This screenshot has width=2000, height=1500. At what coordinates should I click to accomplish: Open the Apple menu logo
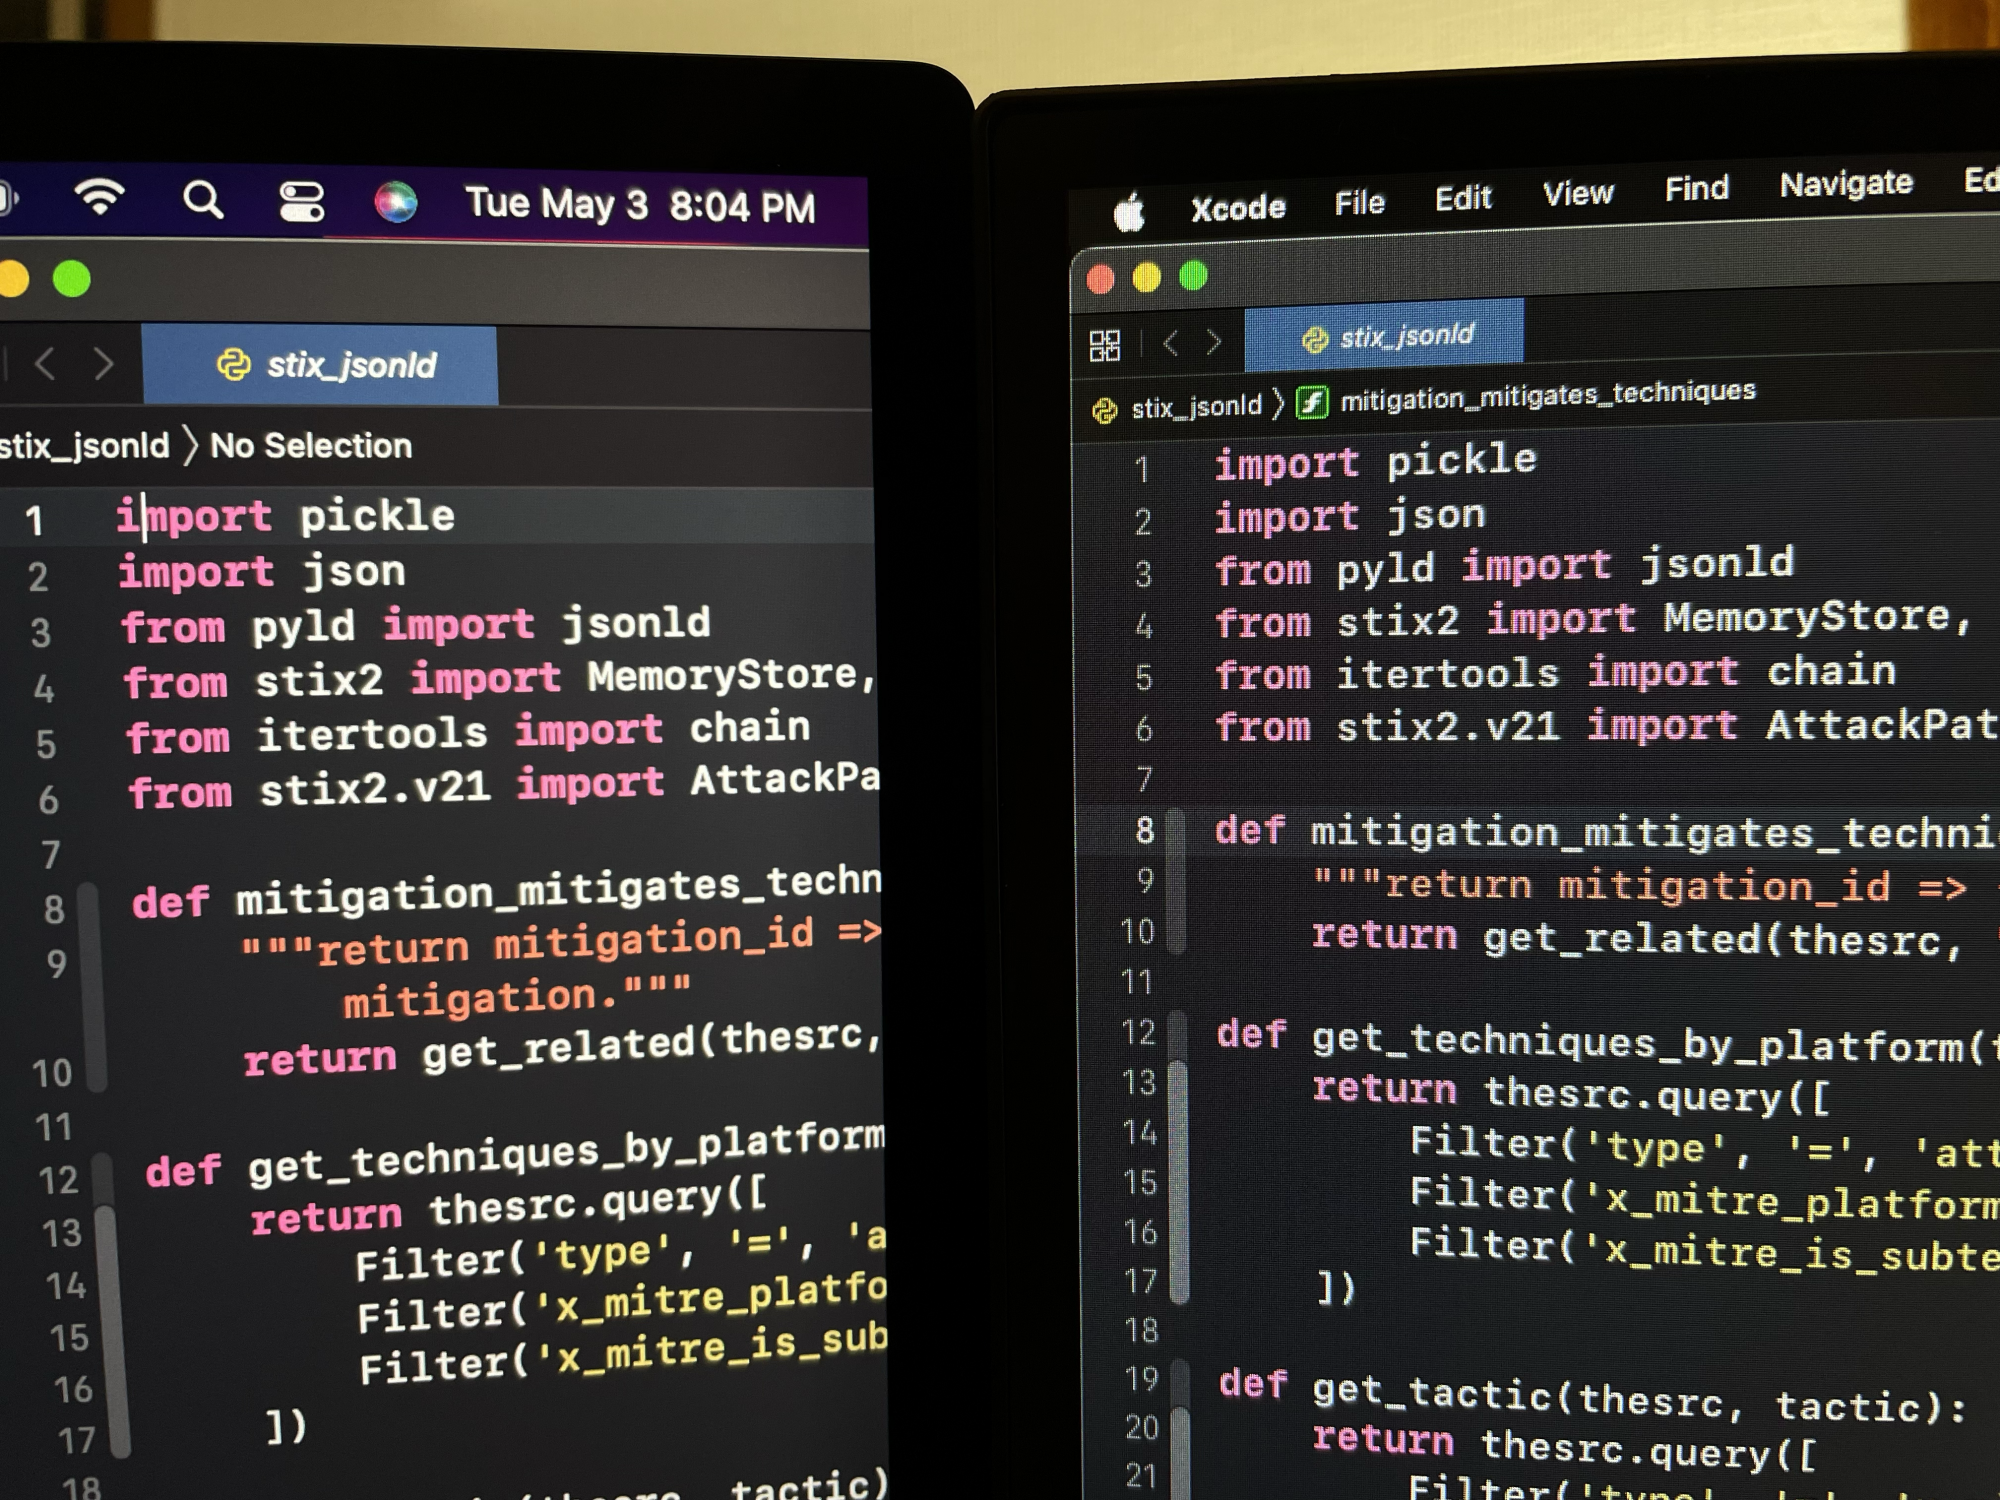1129,212
